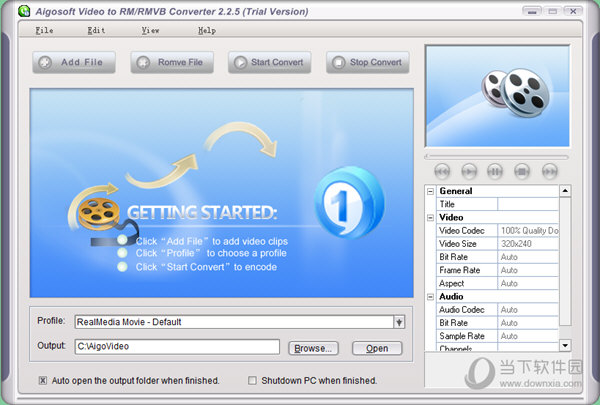Click the Open output folder button
The width and height of the screenshot is (600, 405).
coord(377,348)
